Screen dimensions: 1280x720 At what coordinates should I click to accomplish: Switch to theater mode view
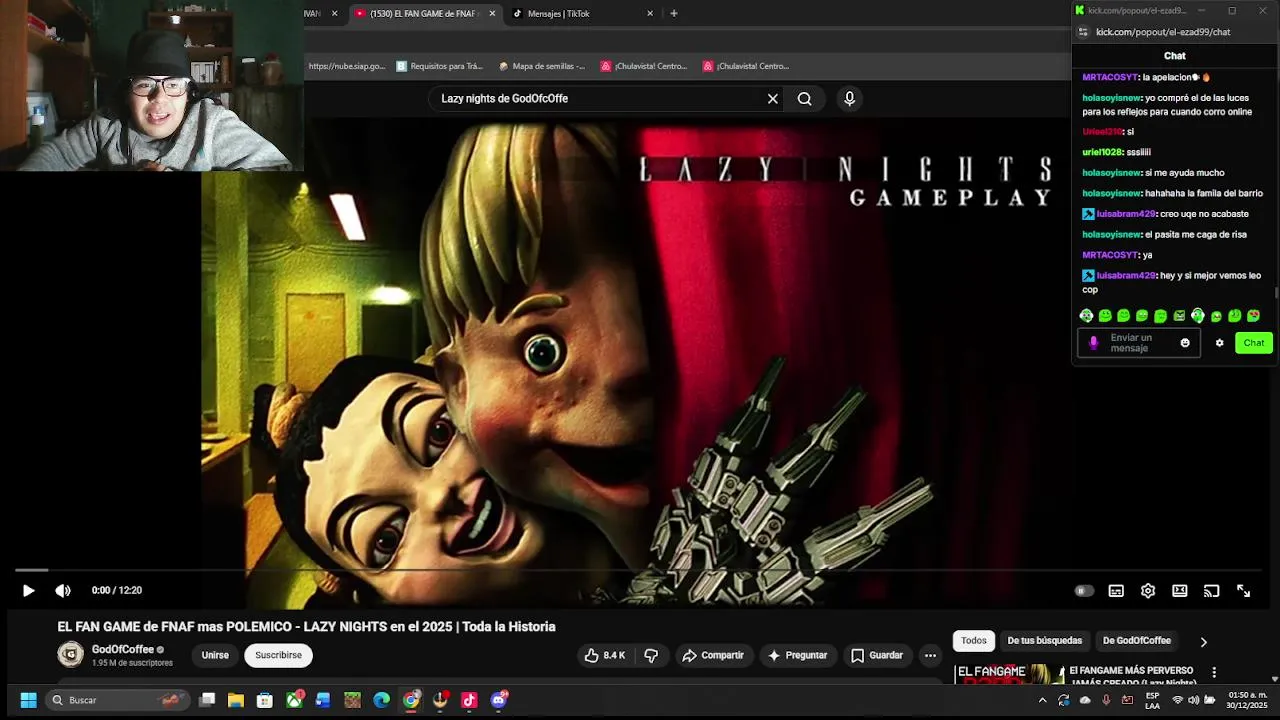[1180, 591]
